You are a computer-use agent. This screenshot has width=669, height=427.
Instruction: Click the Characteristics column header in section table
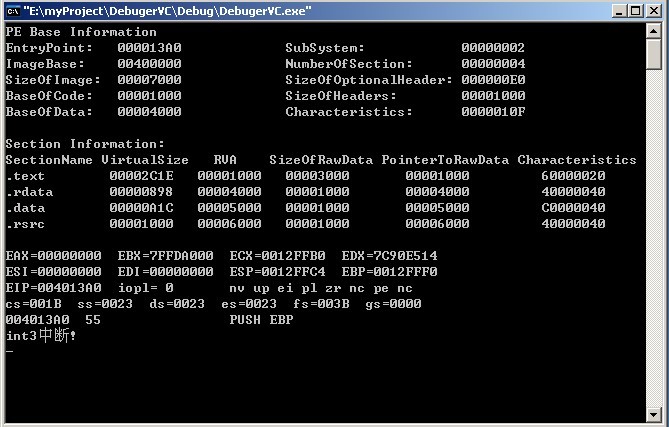pos(577,160)
